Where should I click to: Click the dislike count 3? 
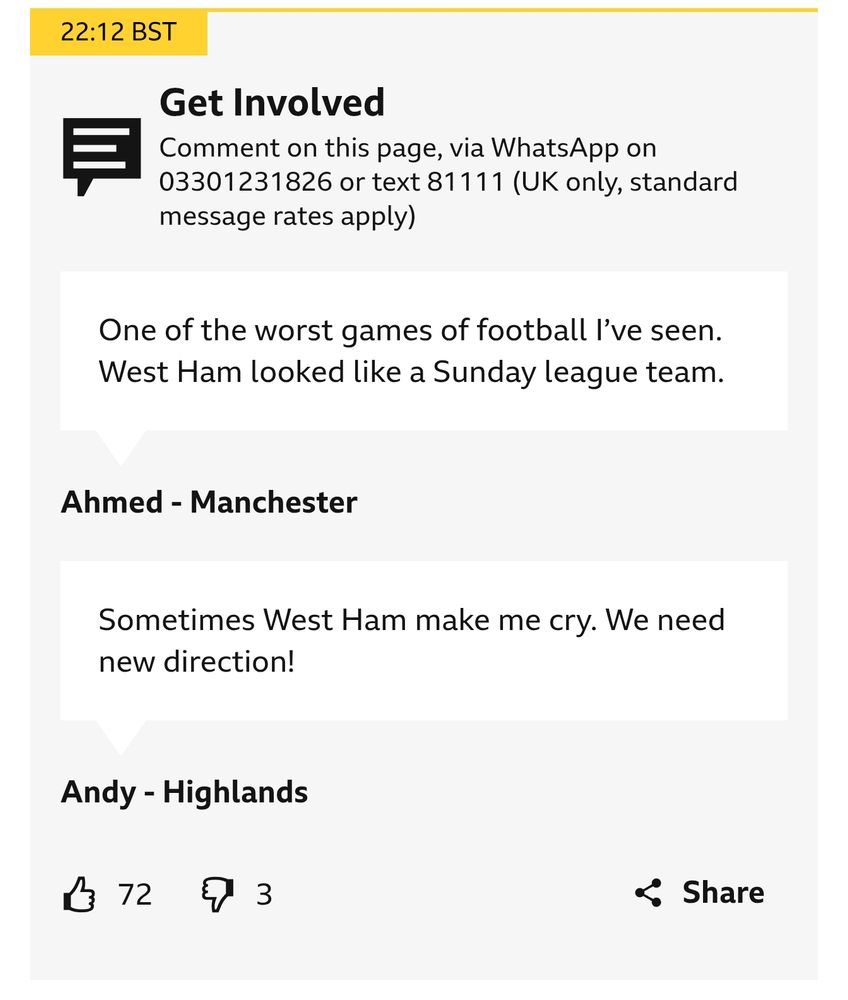click(264, 893)
